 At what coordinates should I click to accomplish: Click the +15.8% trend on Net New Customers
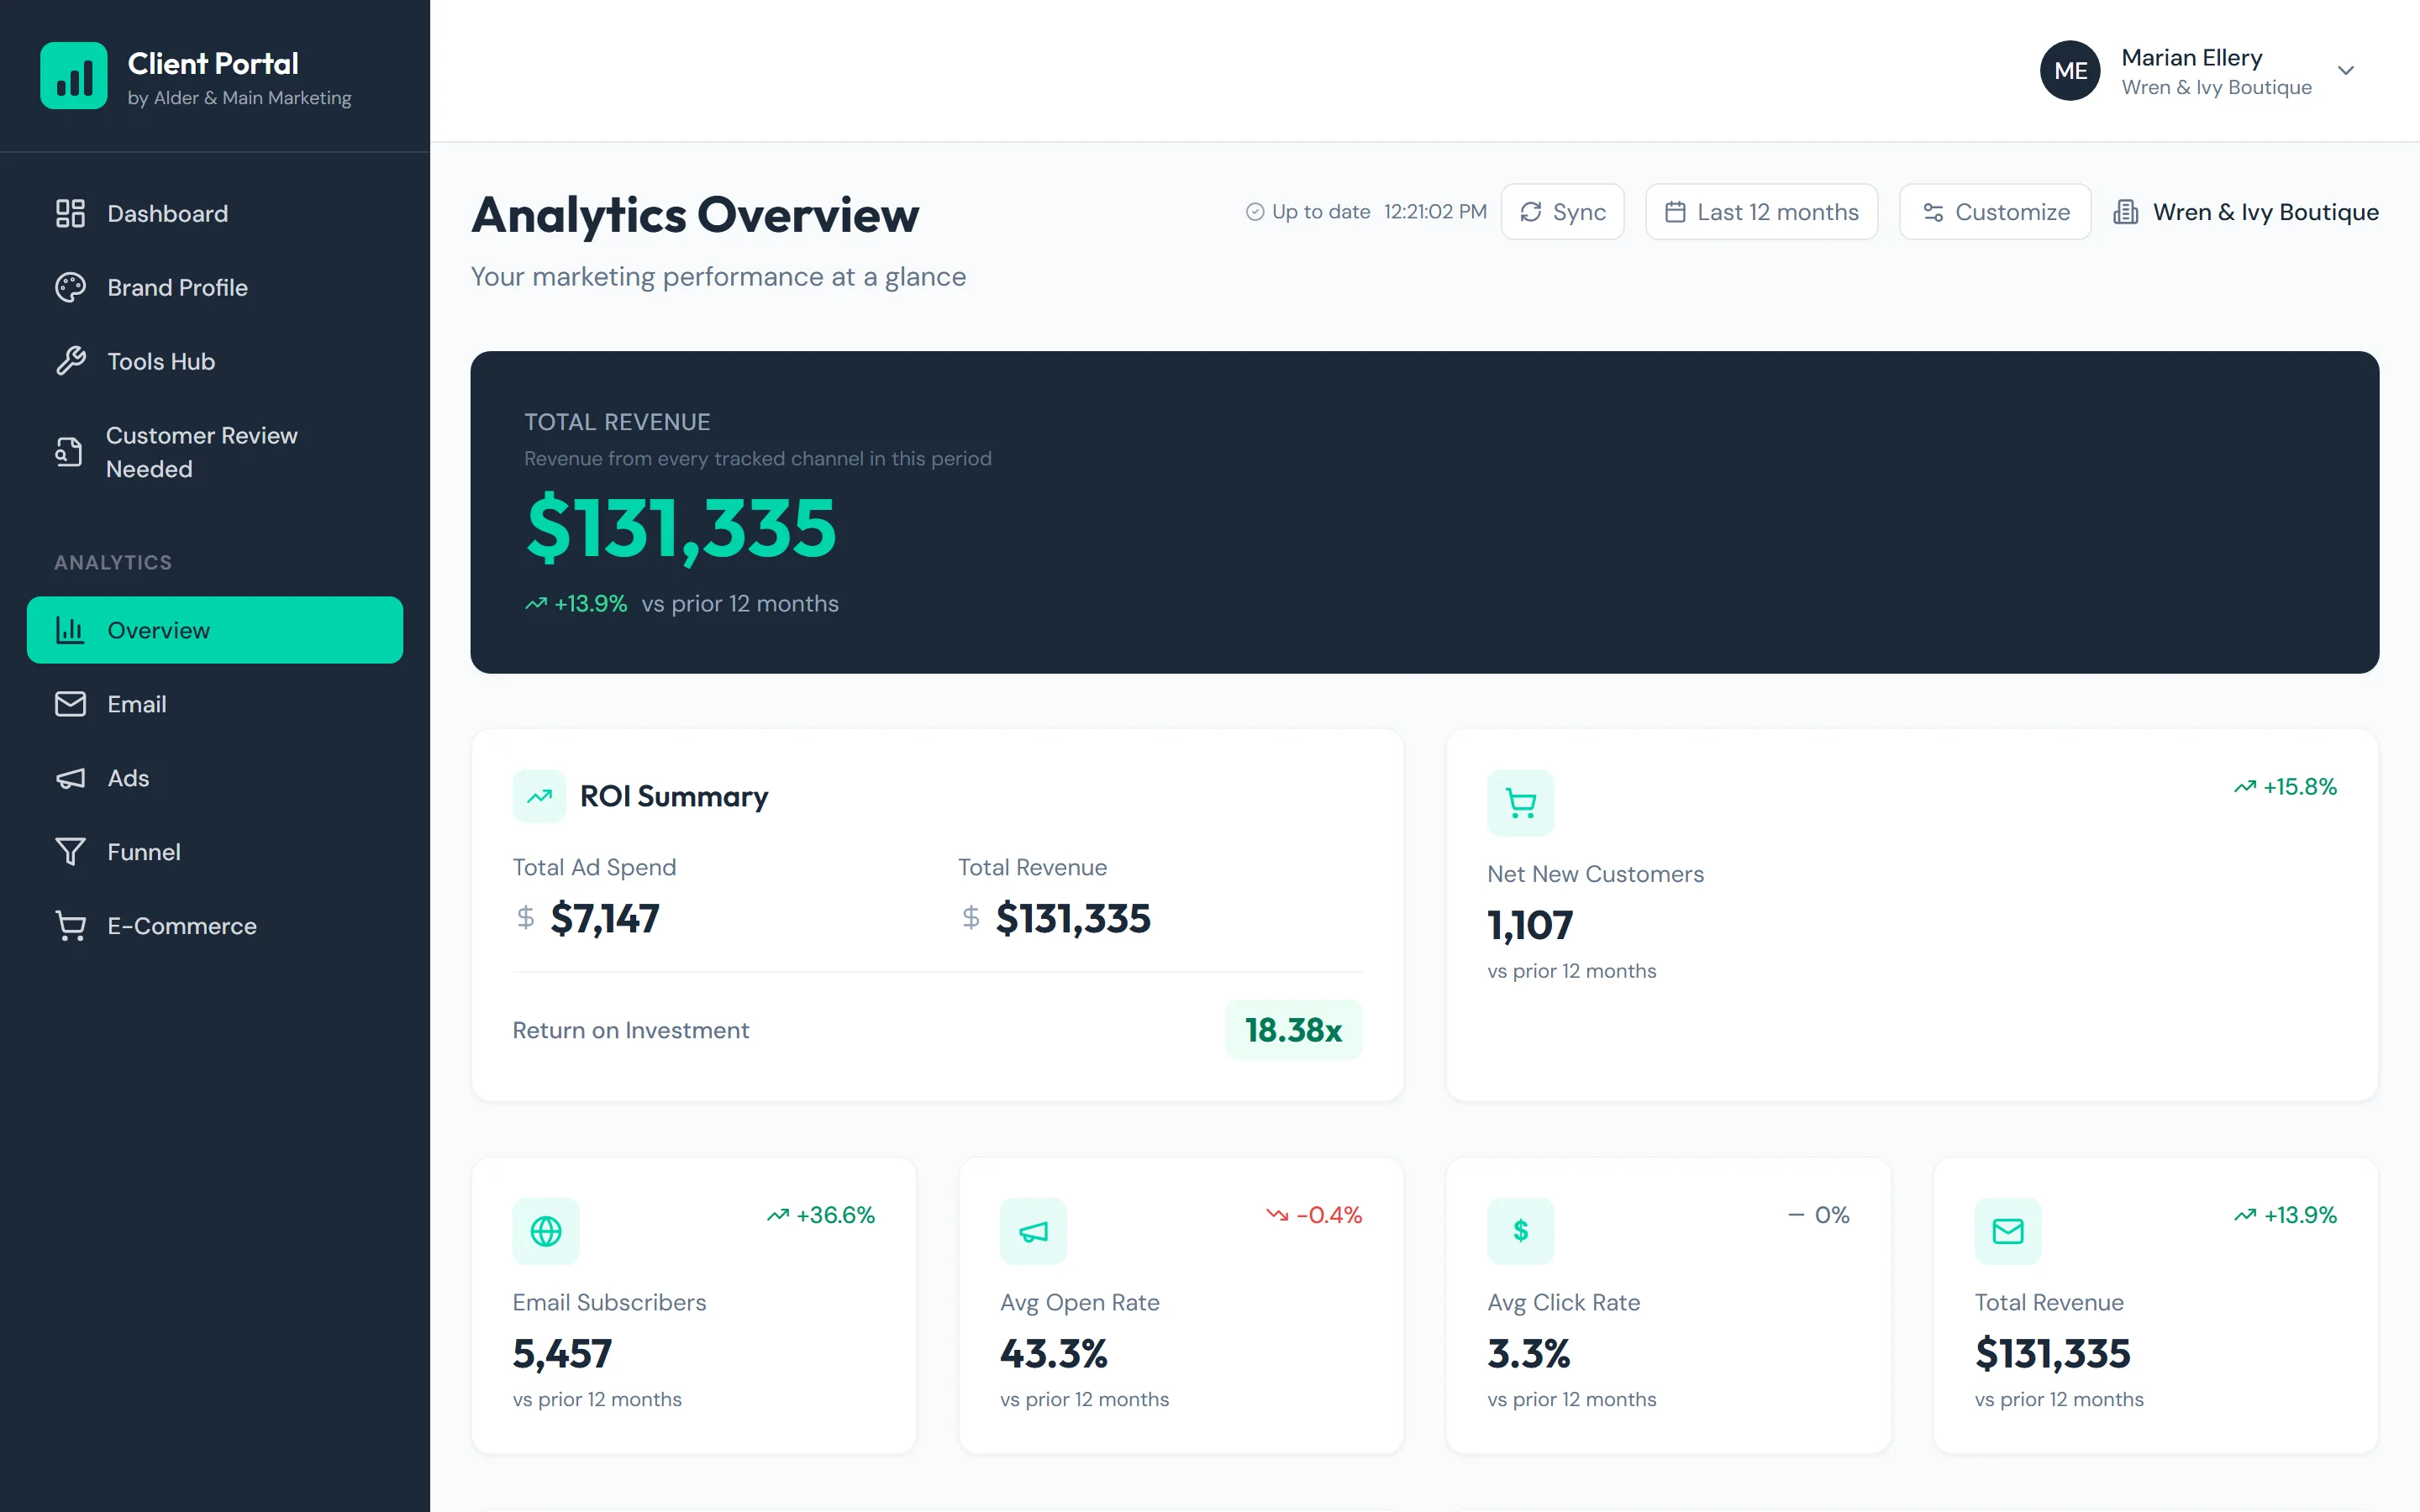coord(2285,787)
